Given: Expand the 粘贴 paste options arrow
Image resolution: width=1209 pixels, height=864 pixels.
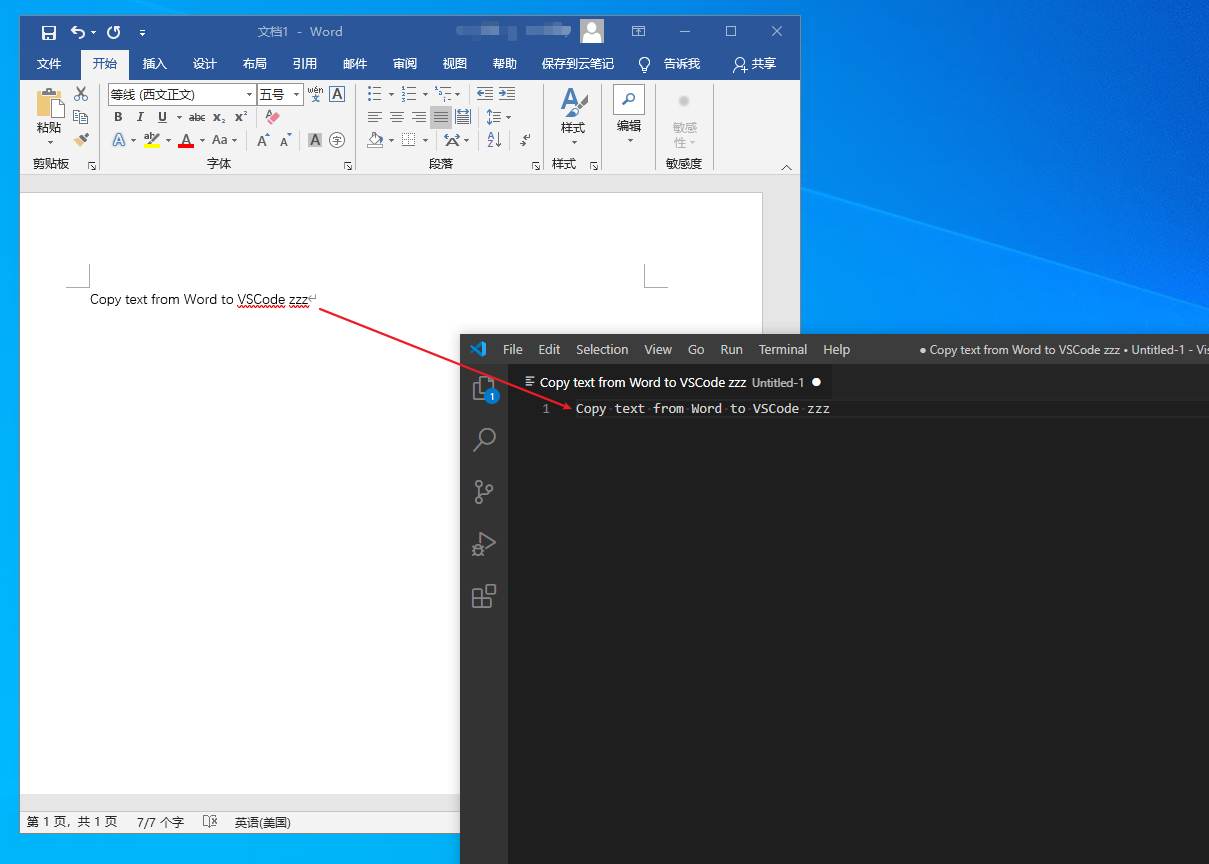Looking at the screenshot, I should click(48, 141).
